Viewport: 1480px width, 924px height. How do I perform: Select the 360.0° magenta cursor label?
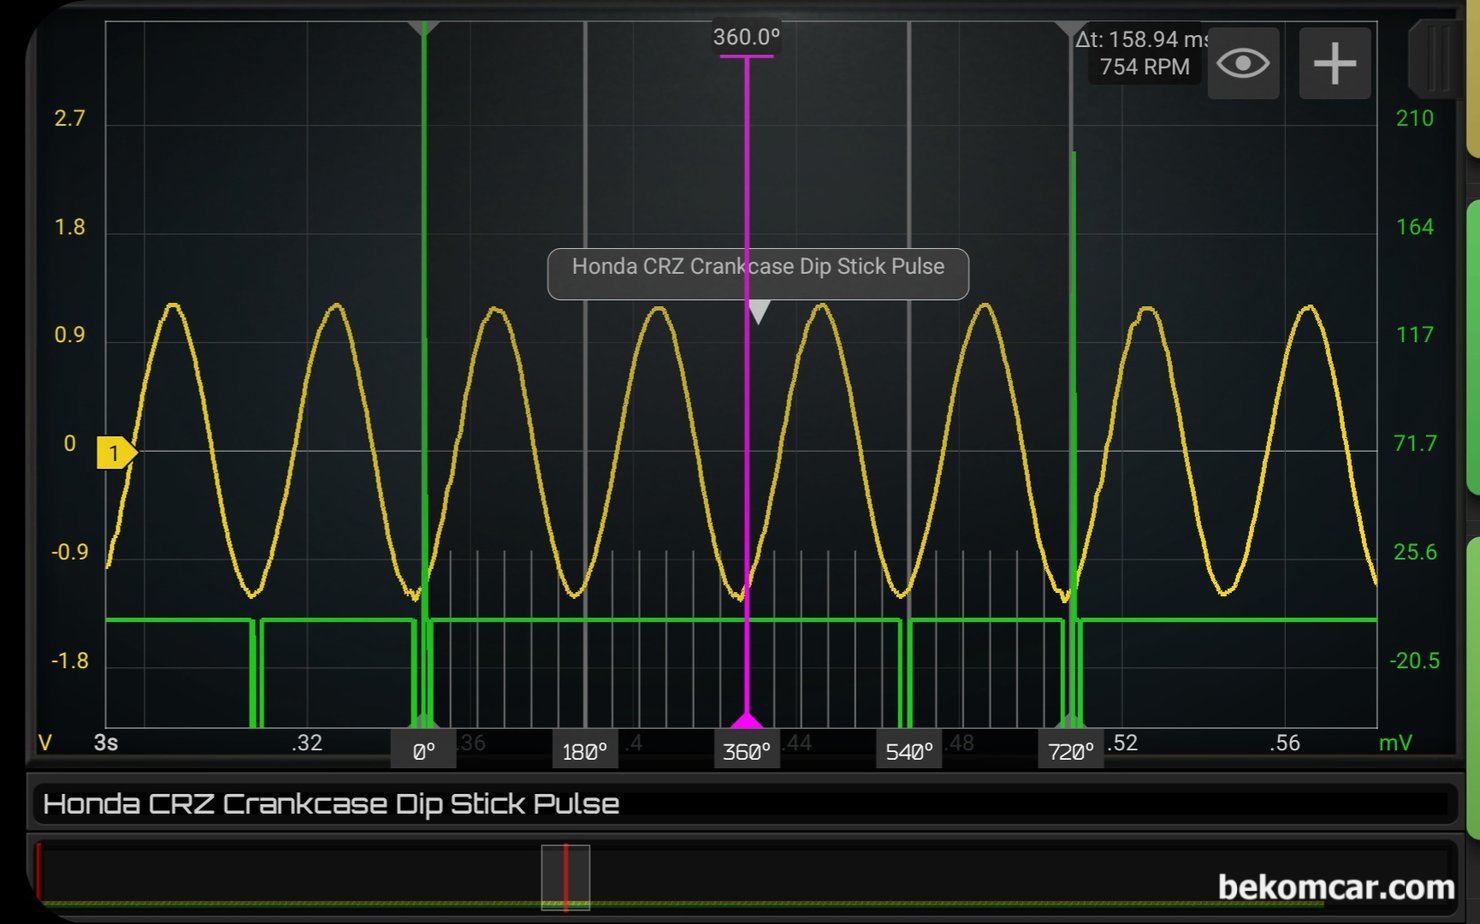click(746, 38)
